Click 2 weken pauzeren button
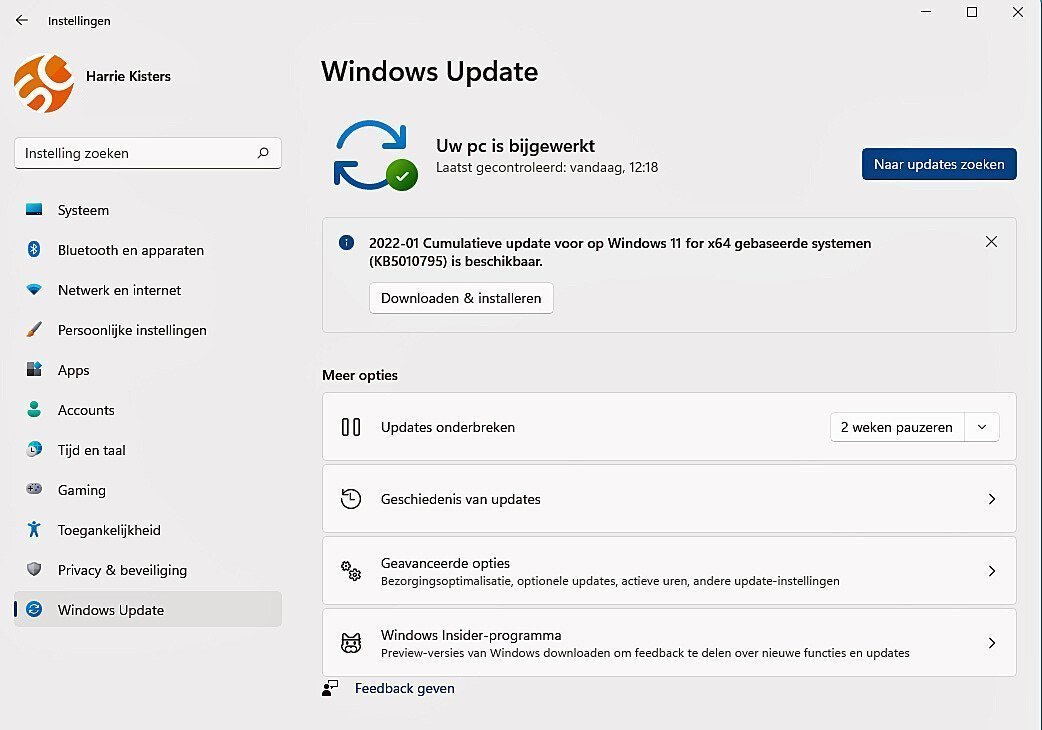 [896, 427]
